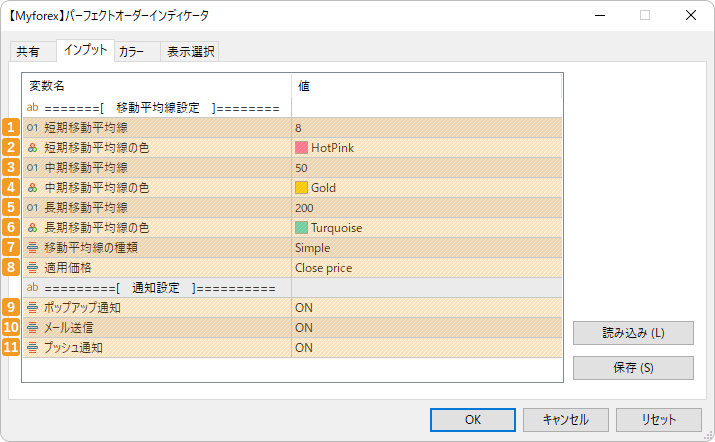Select the 短期移動平均線の色 row label
The height and width of the screenshot is (442, 715).
coord(97,148)
